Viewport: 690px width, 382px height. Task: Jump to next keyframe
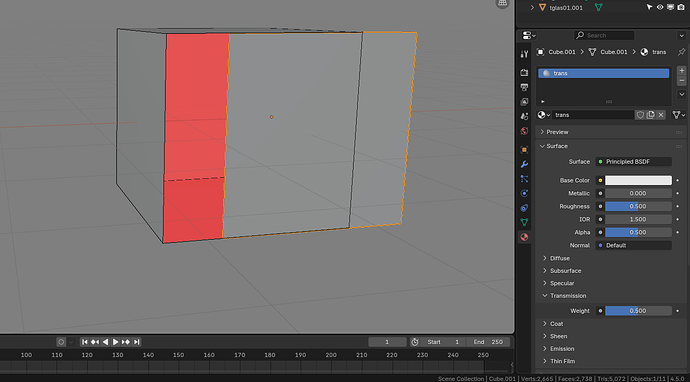click(126, 342)
